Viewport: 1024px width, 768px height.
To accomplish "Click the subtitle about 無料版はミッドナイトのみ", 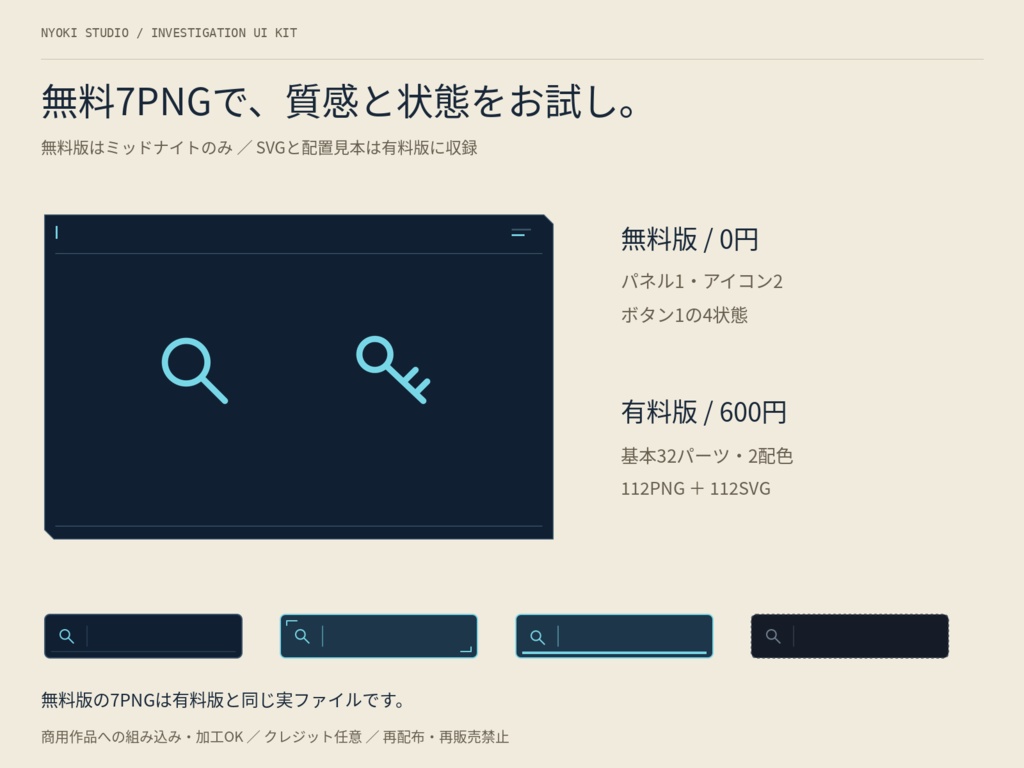I will [x=259, y=148].
